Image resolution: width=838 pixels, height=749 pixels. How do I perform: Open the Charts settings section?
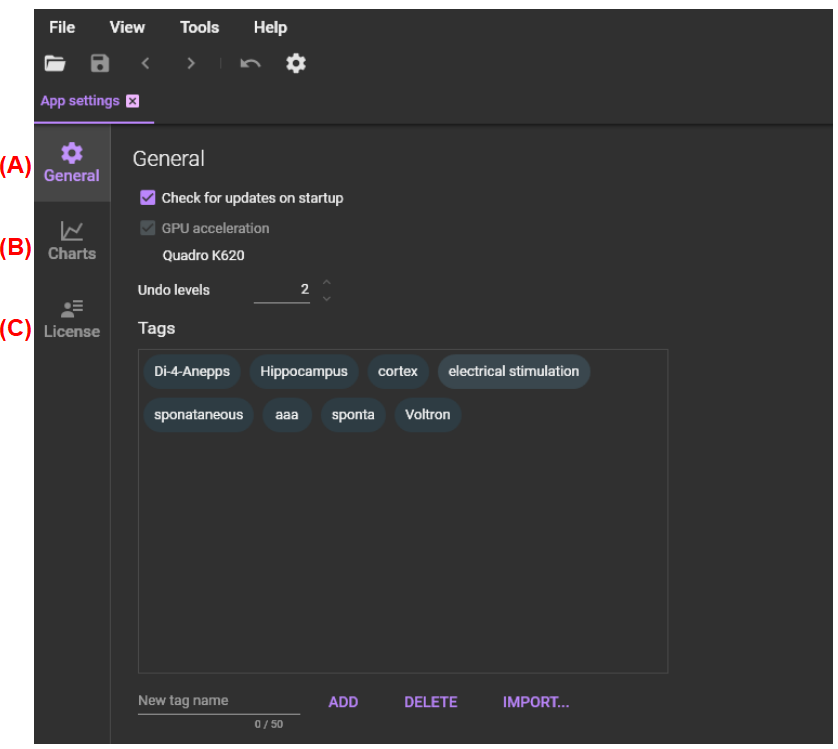(72, 241)
